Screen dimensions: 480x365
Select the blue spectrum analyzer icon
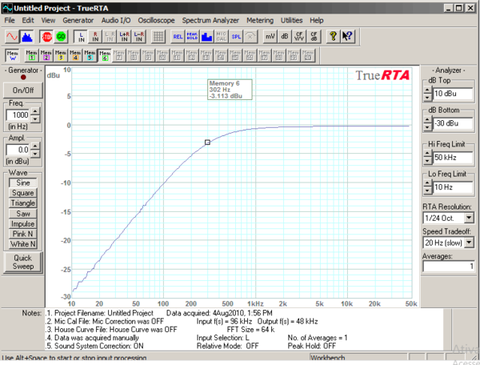(x=27, y=37)
